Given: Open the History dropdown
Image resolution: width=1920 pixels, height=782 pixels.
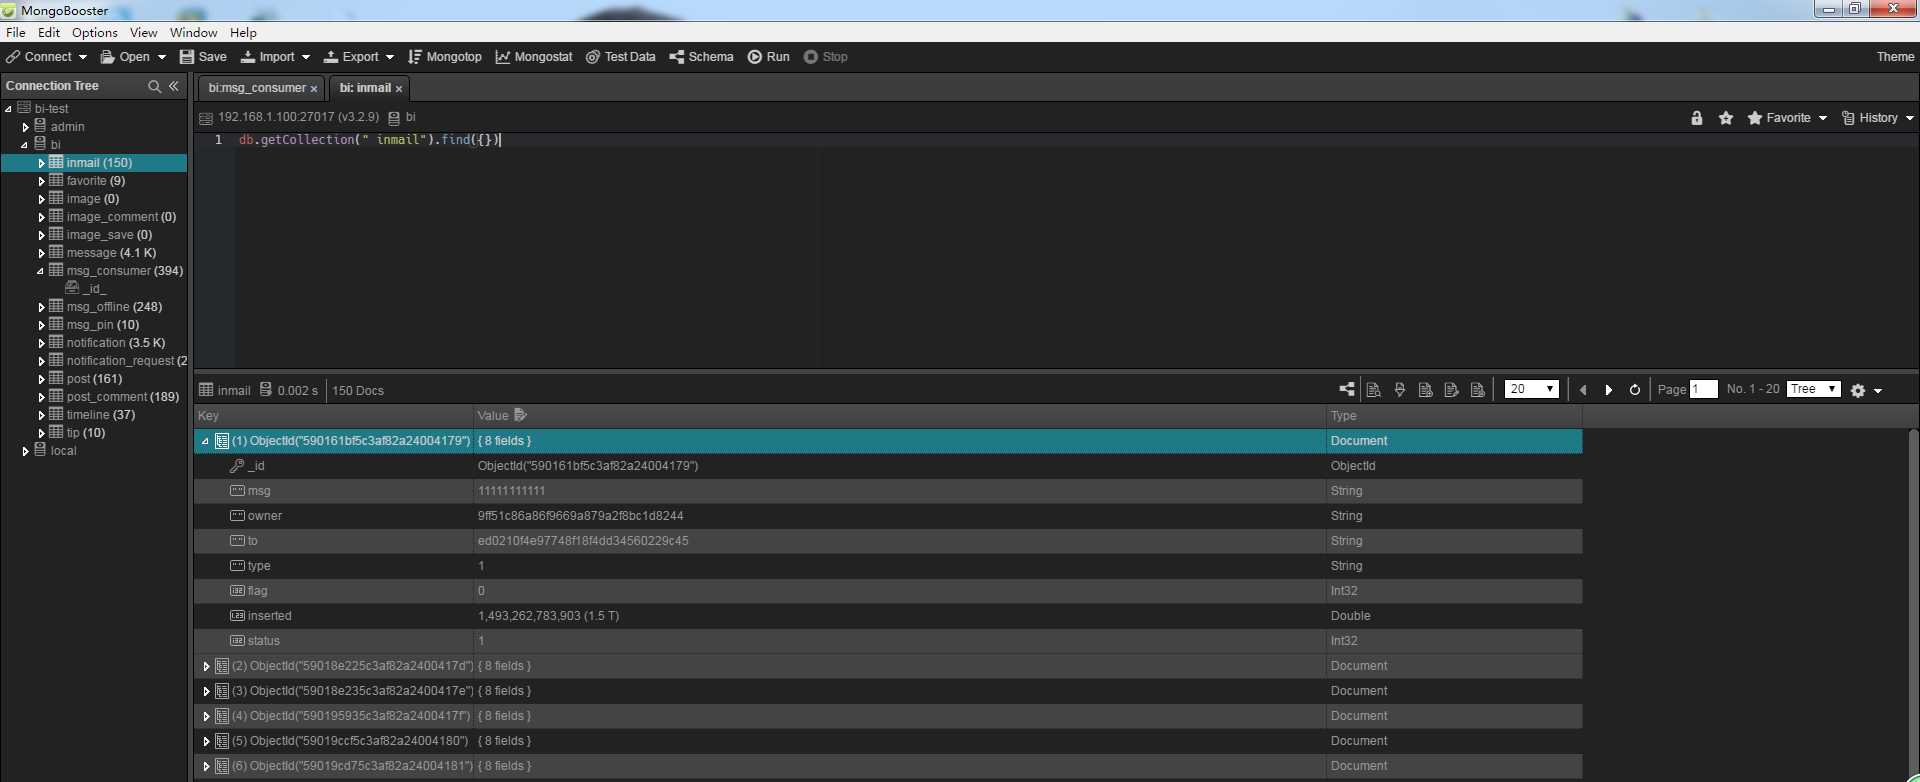Looking at the screenshot, I should [x=1878, y=118].
